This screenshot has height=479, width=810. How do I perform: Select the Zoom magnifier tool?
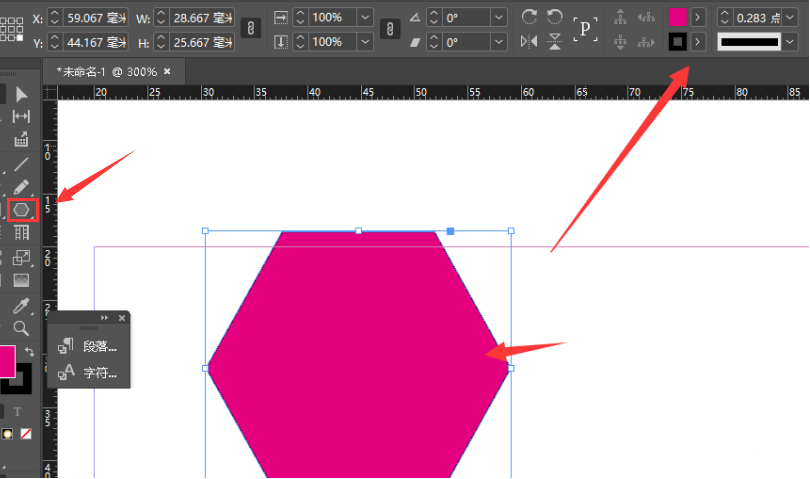point(21,329)
